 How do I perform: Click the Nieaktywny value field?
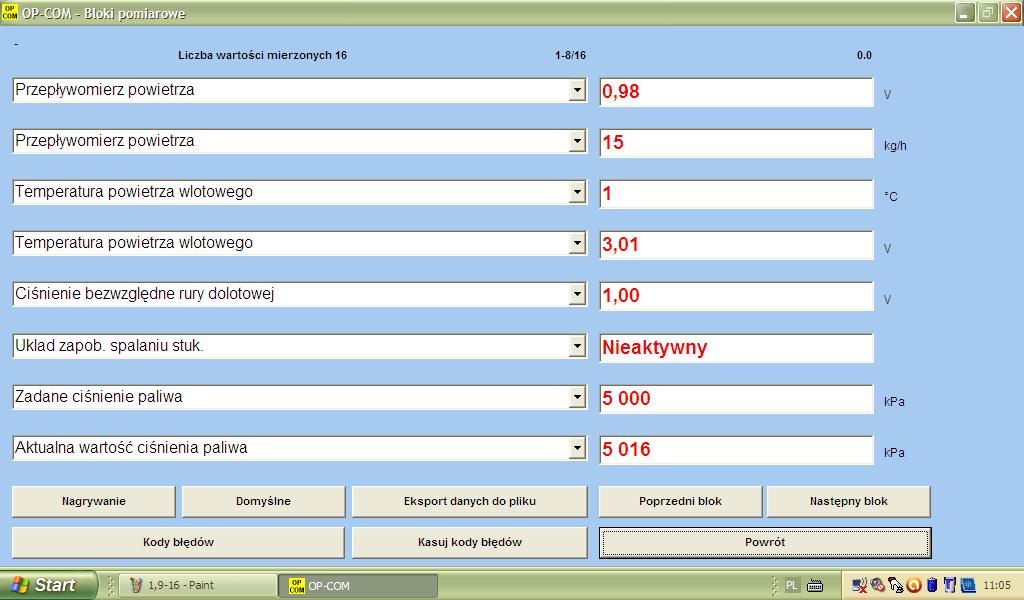735,348
